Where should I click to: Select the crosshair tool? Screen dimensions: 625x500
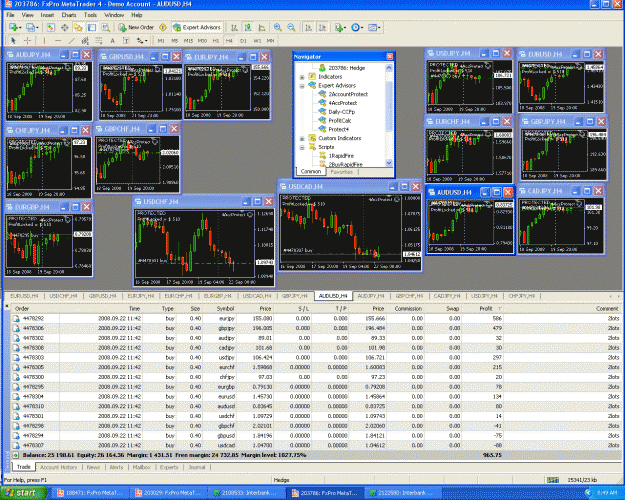pyautogui.click(x=28, y=41)
